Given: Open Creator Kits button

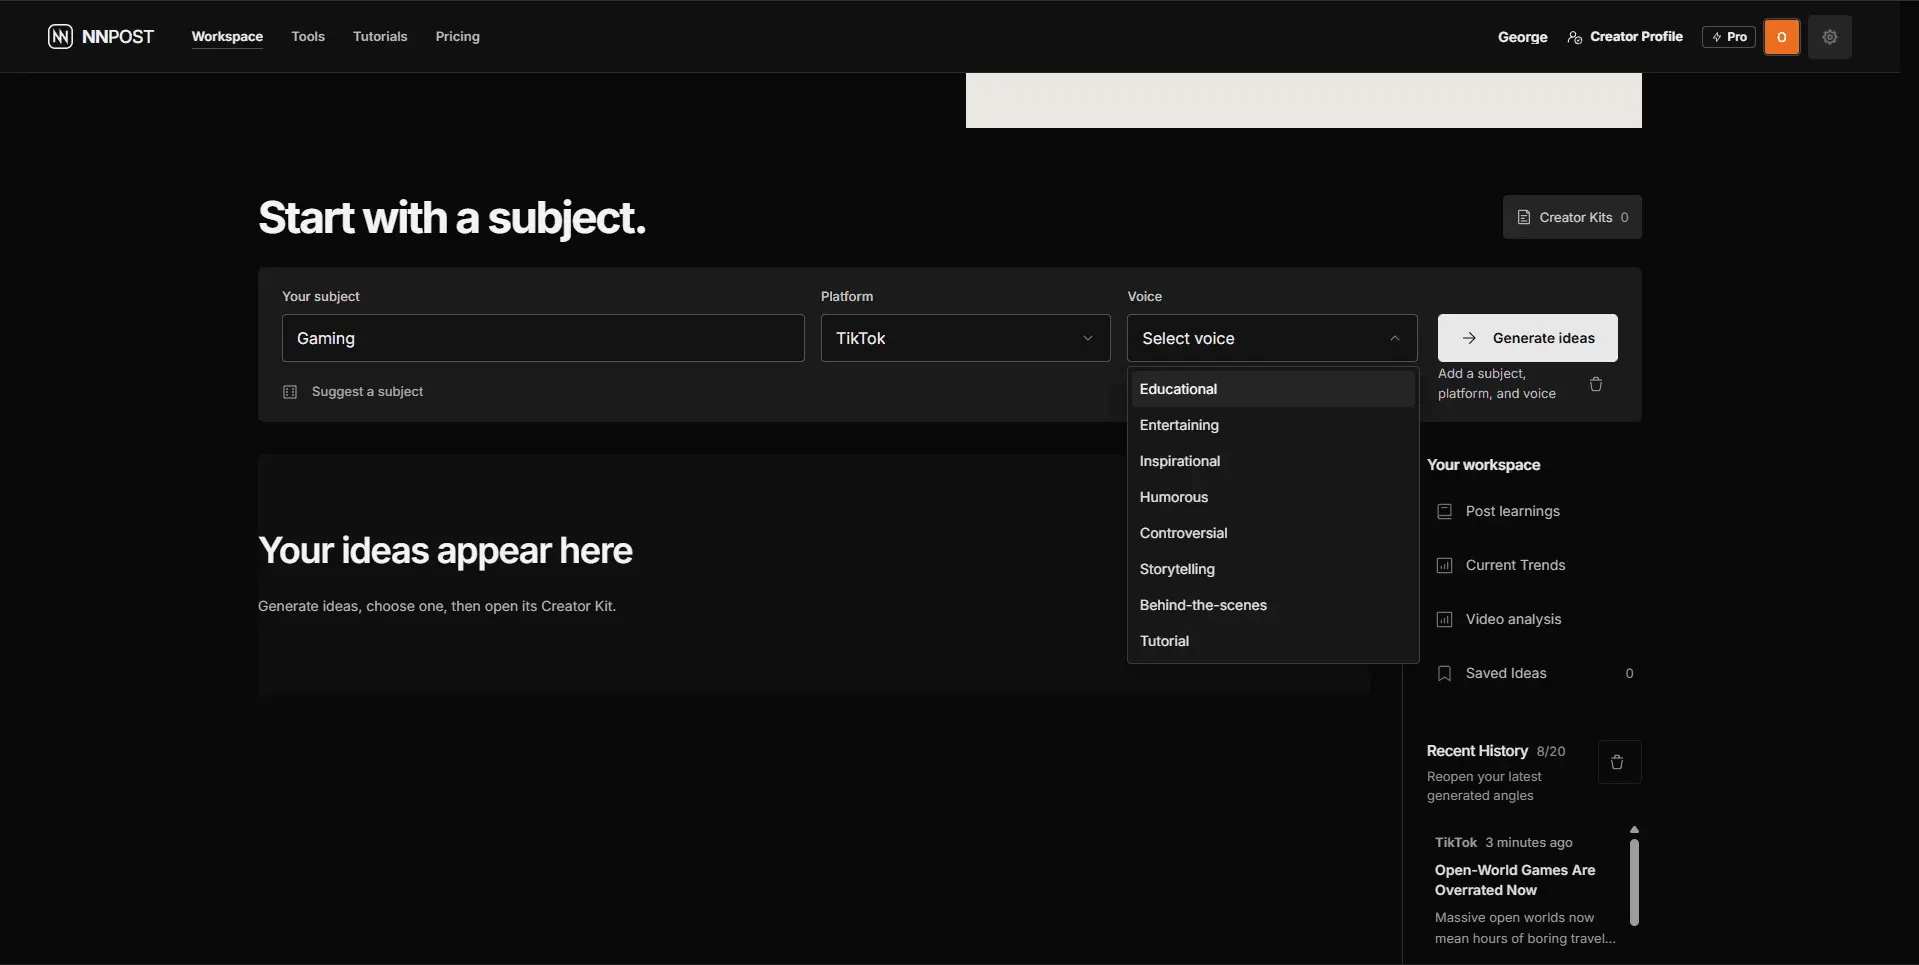Looking at the screenshot, I should point(1572,217).
